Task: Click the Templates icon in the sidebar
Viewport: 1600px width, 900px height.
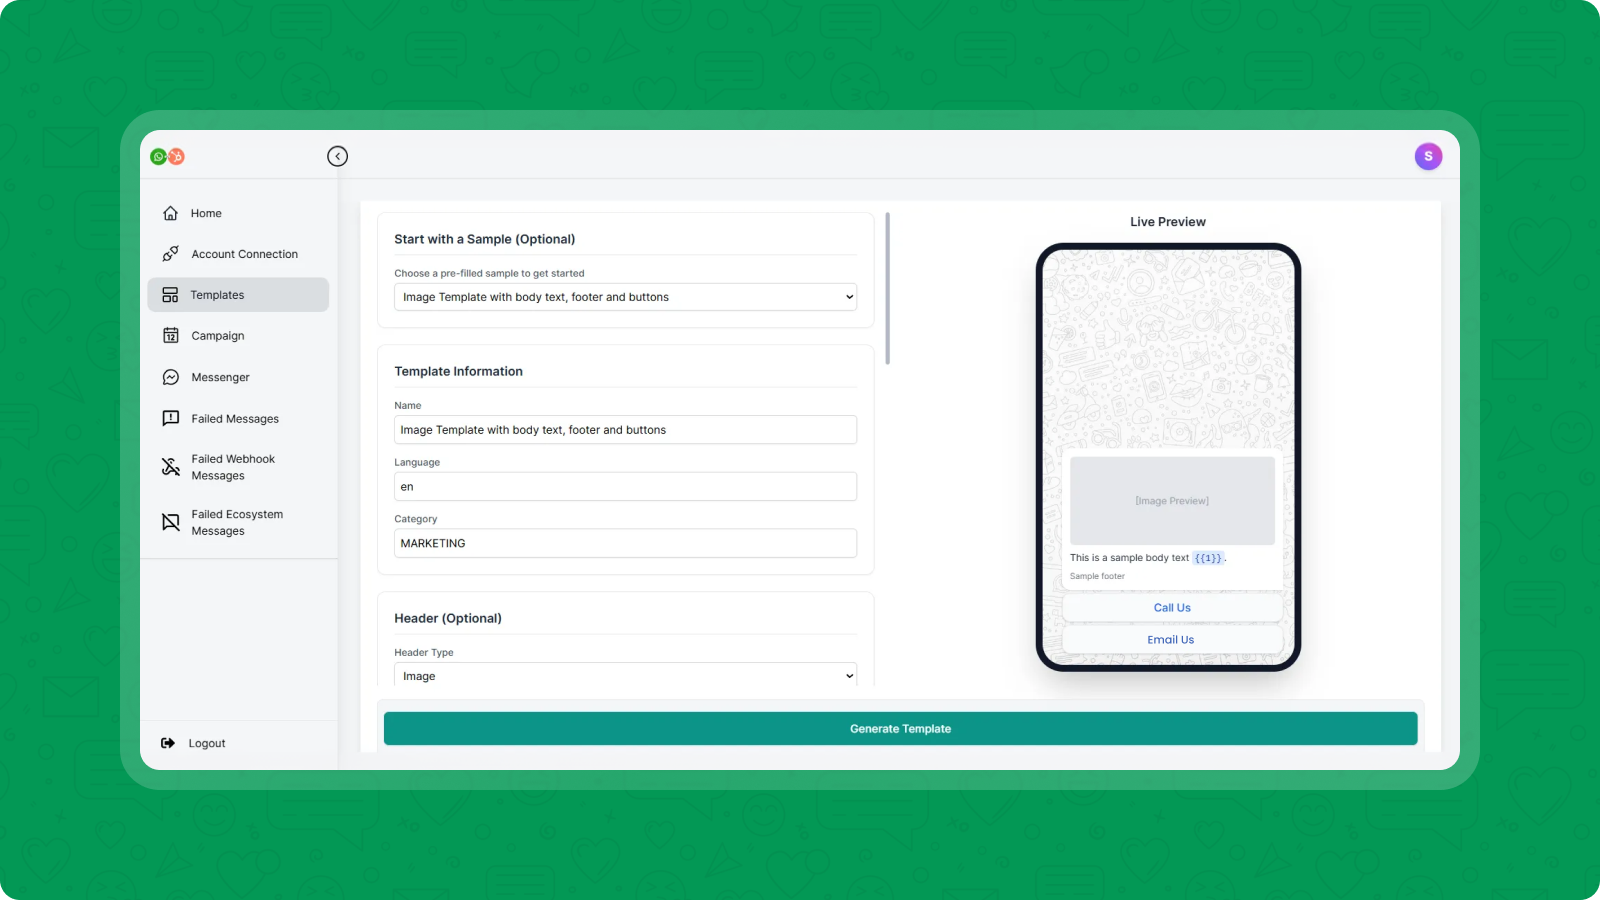Action: tap(170, 294)
